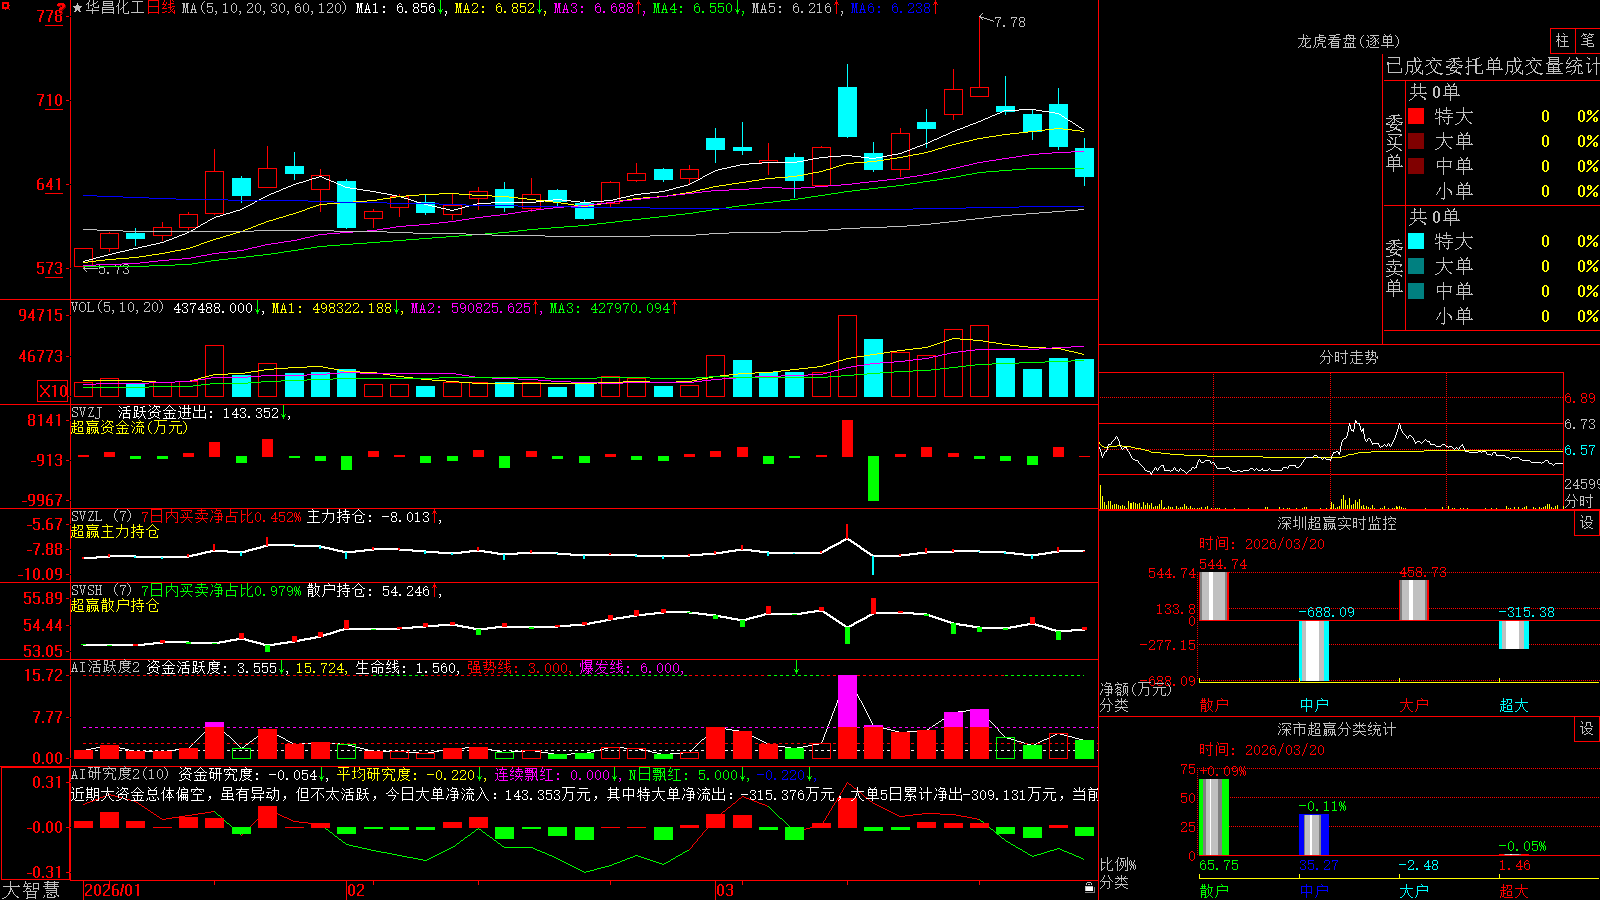Click the red question mark icon
1600x900 pixels.
point(62,7)
